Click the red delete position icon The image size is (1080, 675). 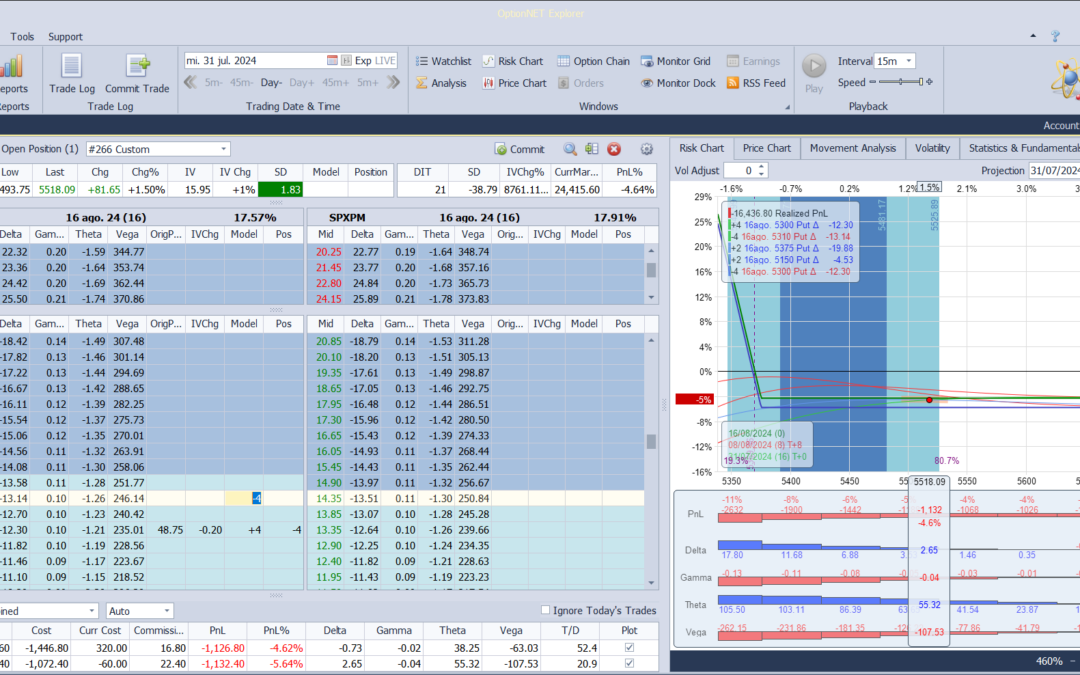click(x=614, y=149)
